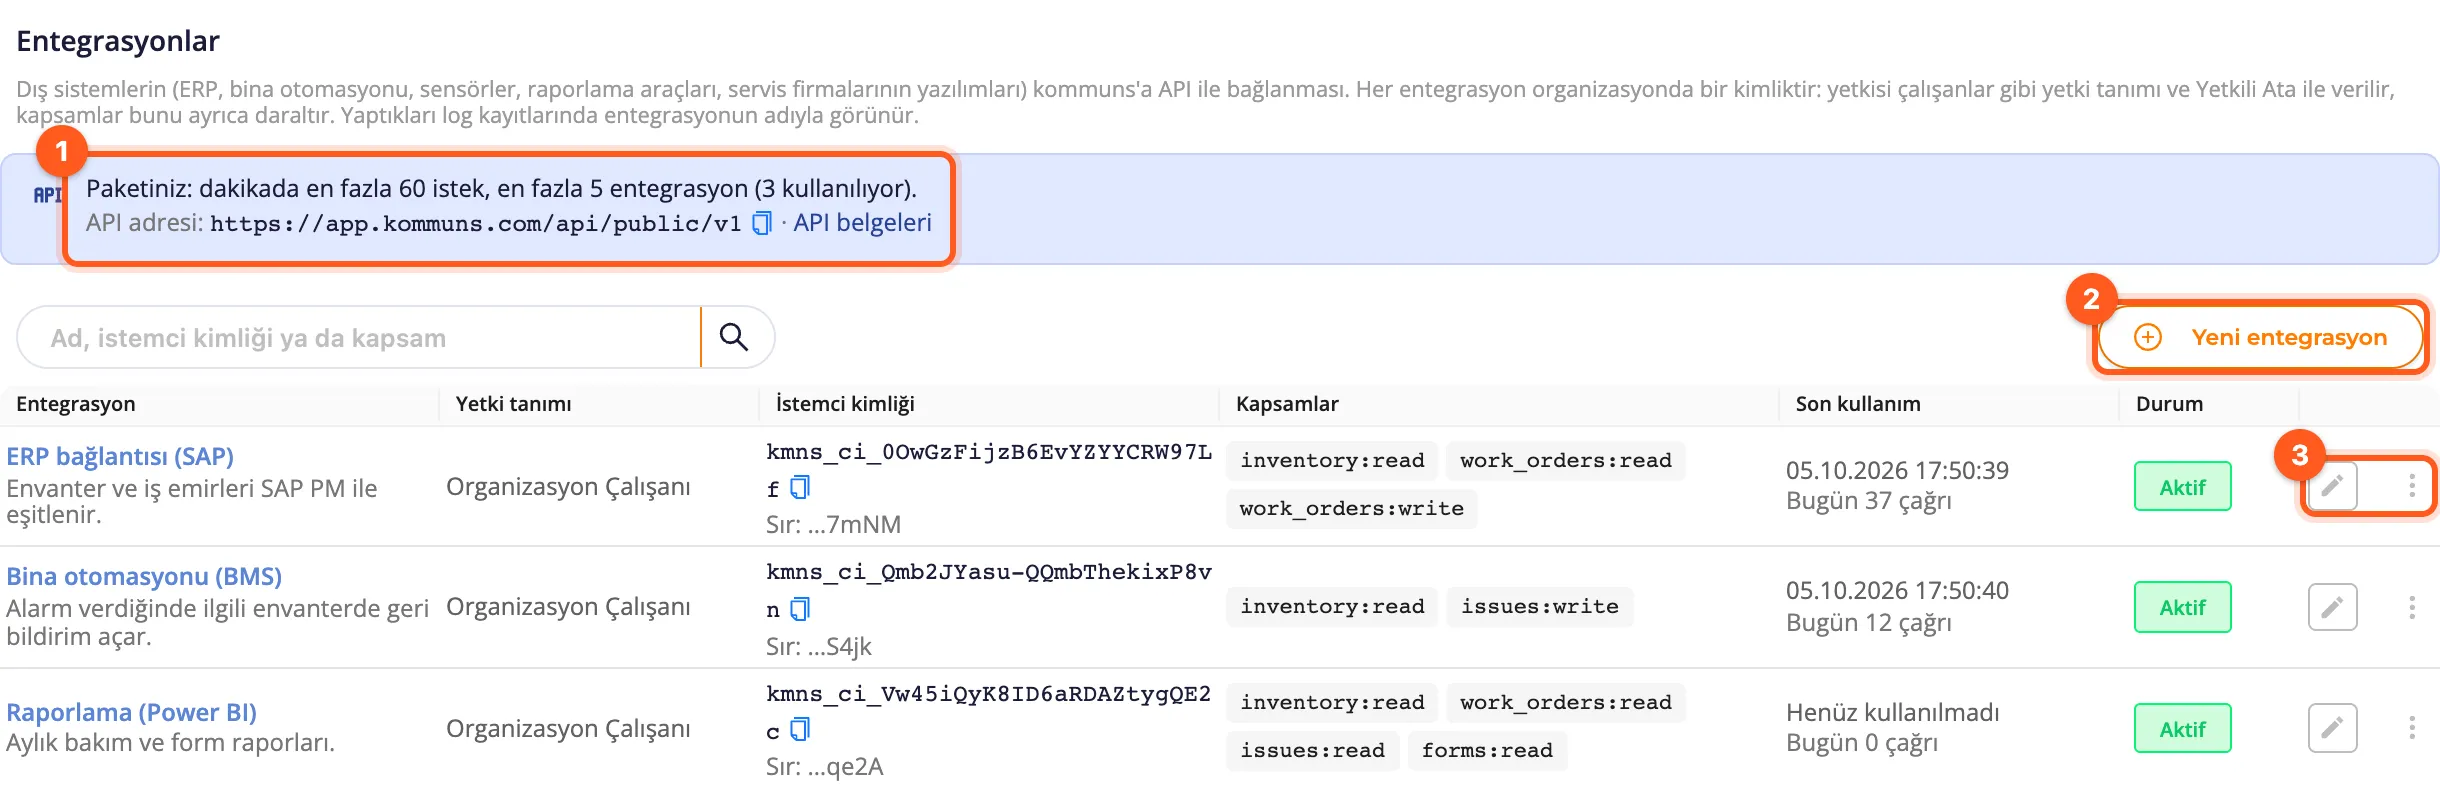Copy client ID of ERP bağlantısı (SAP)

point(800,487)
